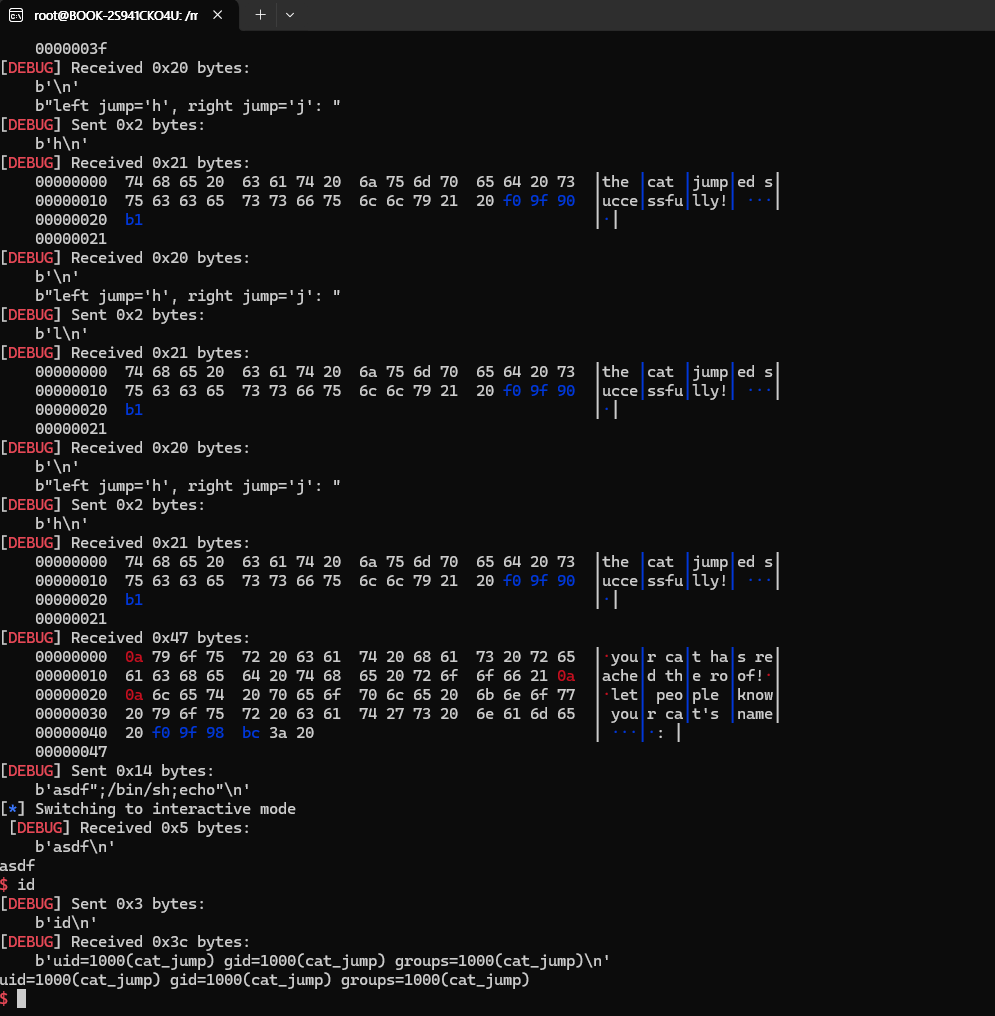This screenshot has width=995, height=1016.
Task: Click the text b'asdf";/bin/sh;echo"\n'
Action: click(143, 790)
